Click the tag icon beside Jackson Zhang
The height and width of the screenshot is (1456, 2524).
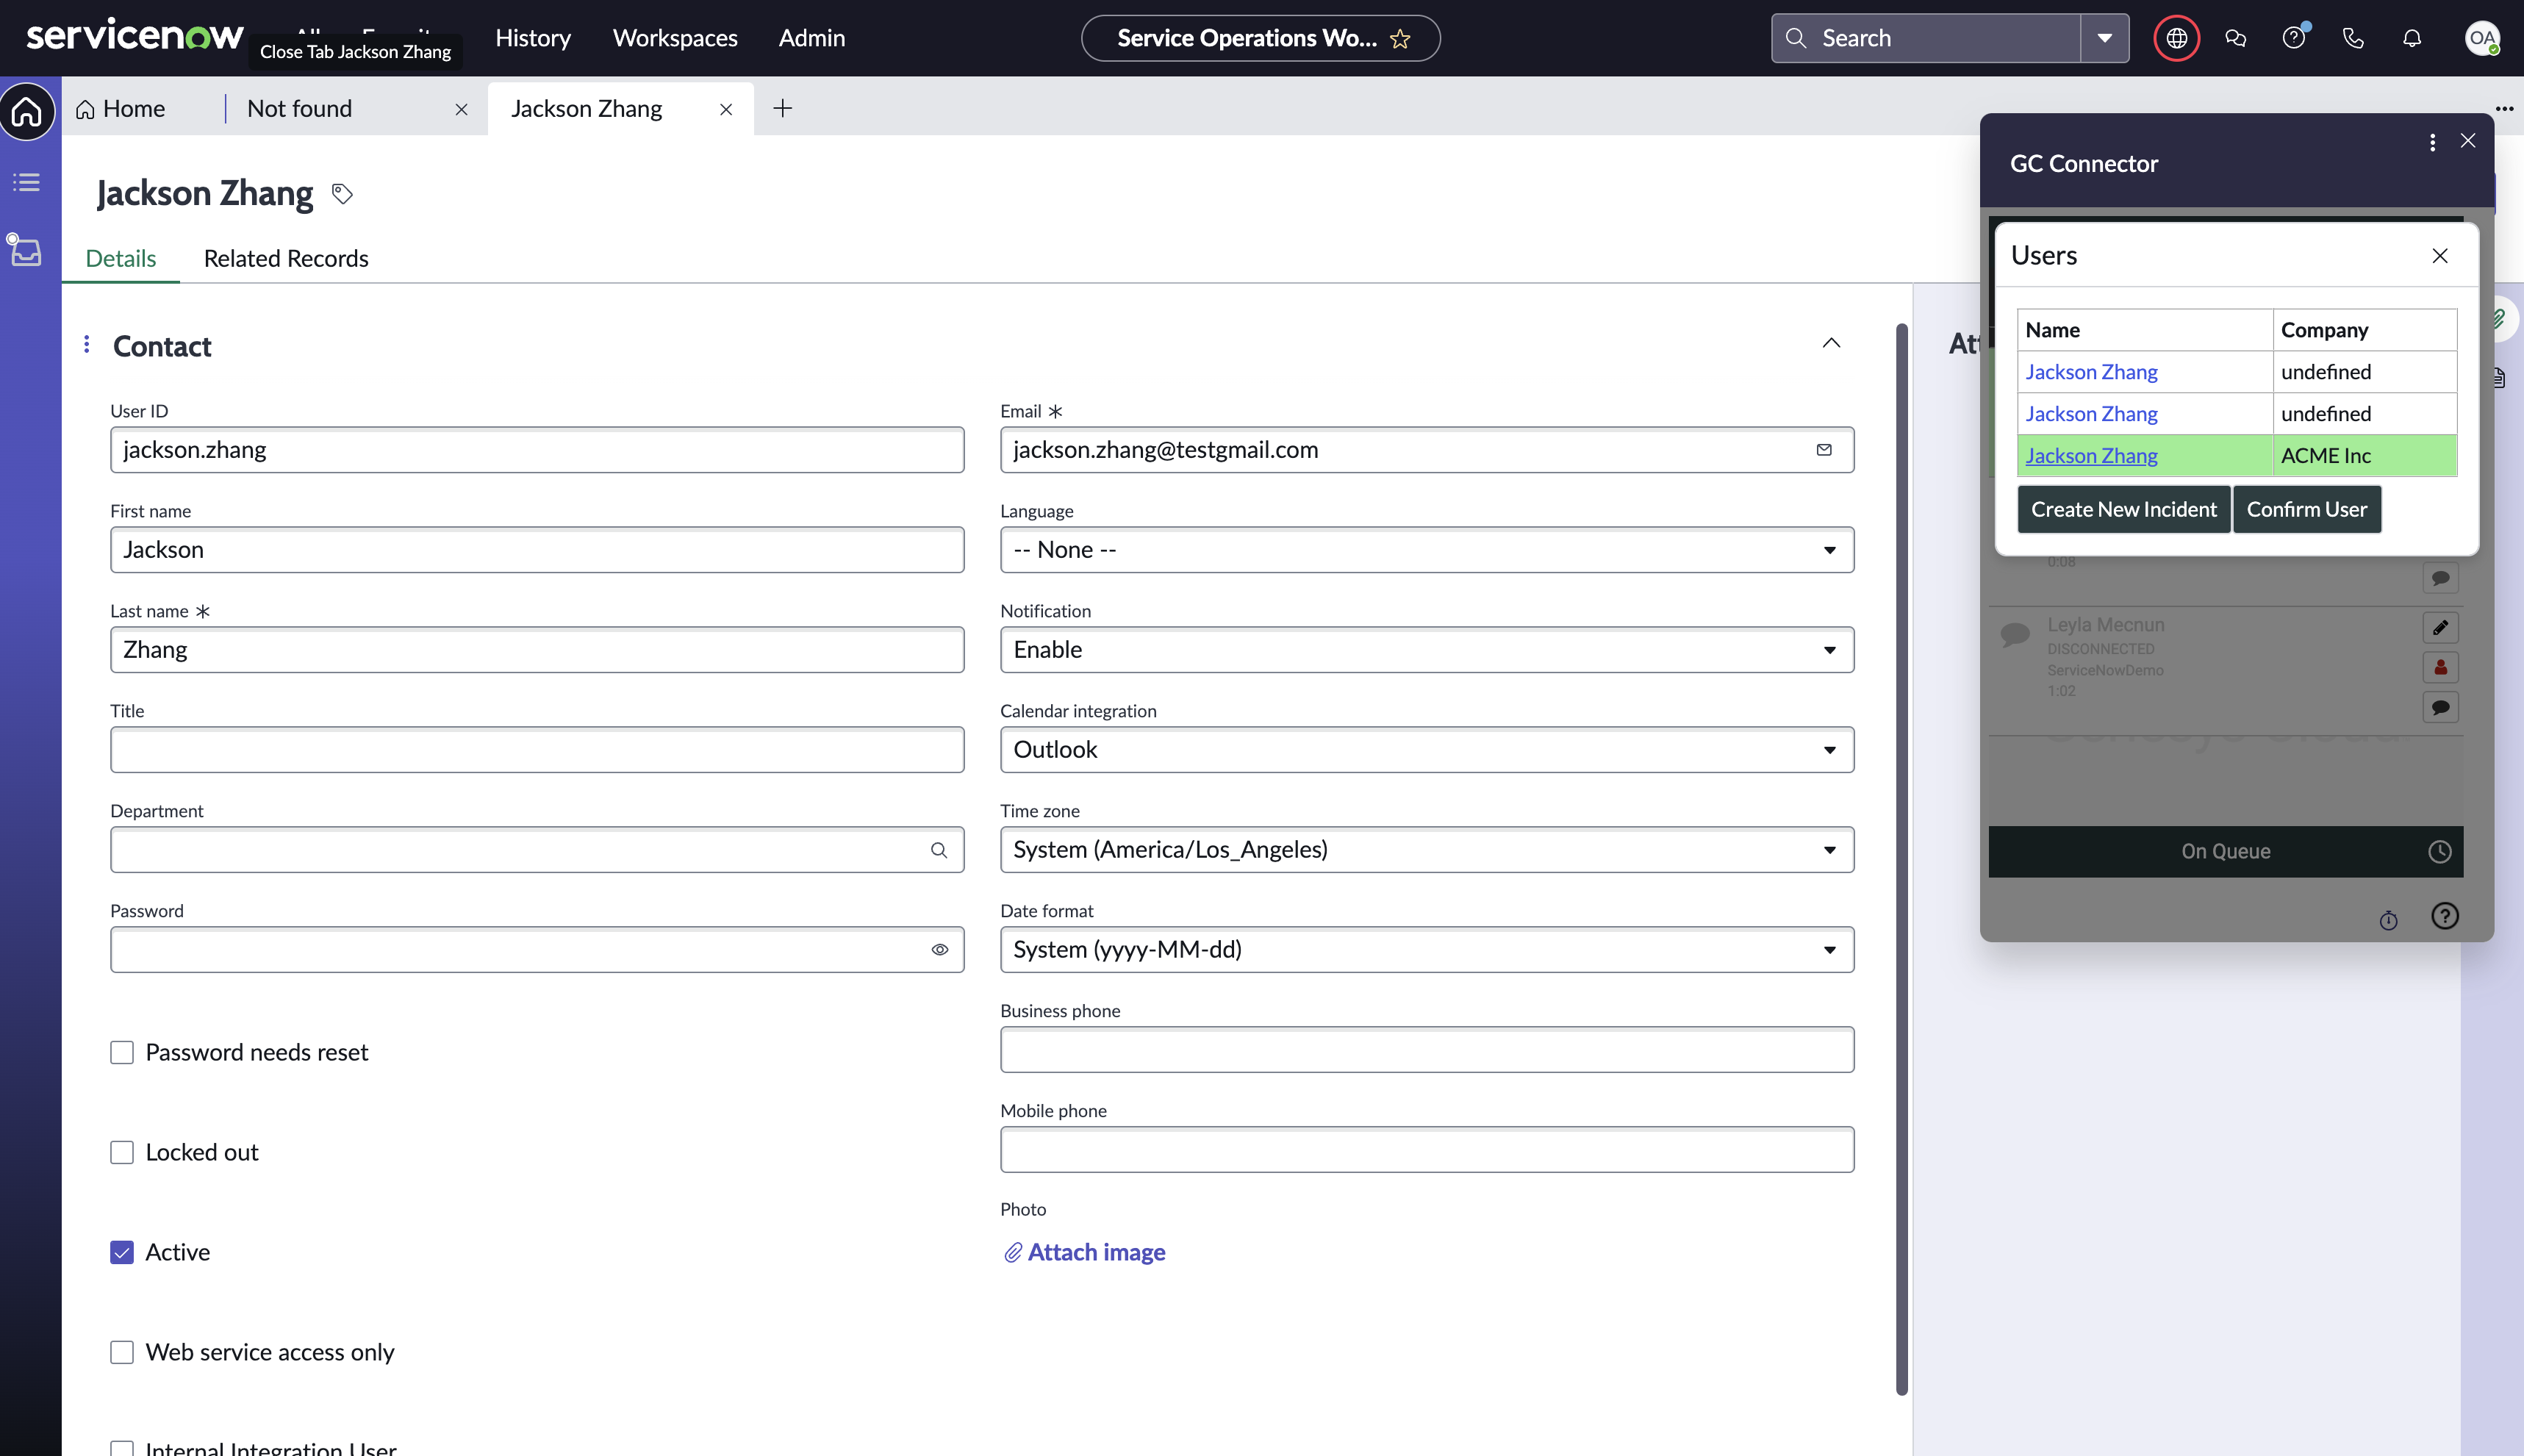[342, 193]
